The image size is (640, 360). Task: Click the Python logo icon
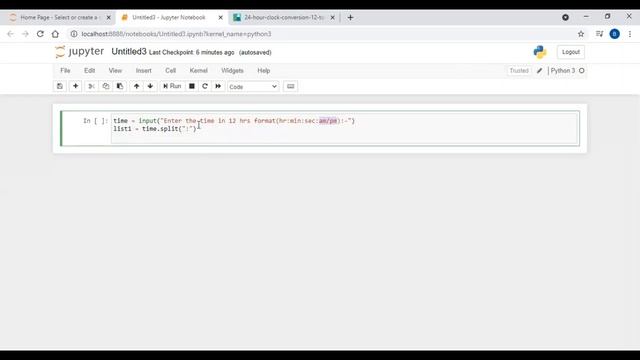click(540, 52)
